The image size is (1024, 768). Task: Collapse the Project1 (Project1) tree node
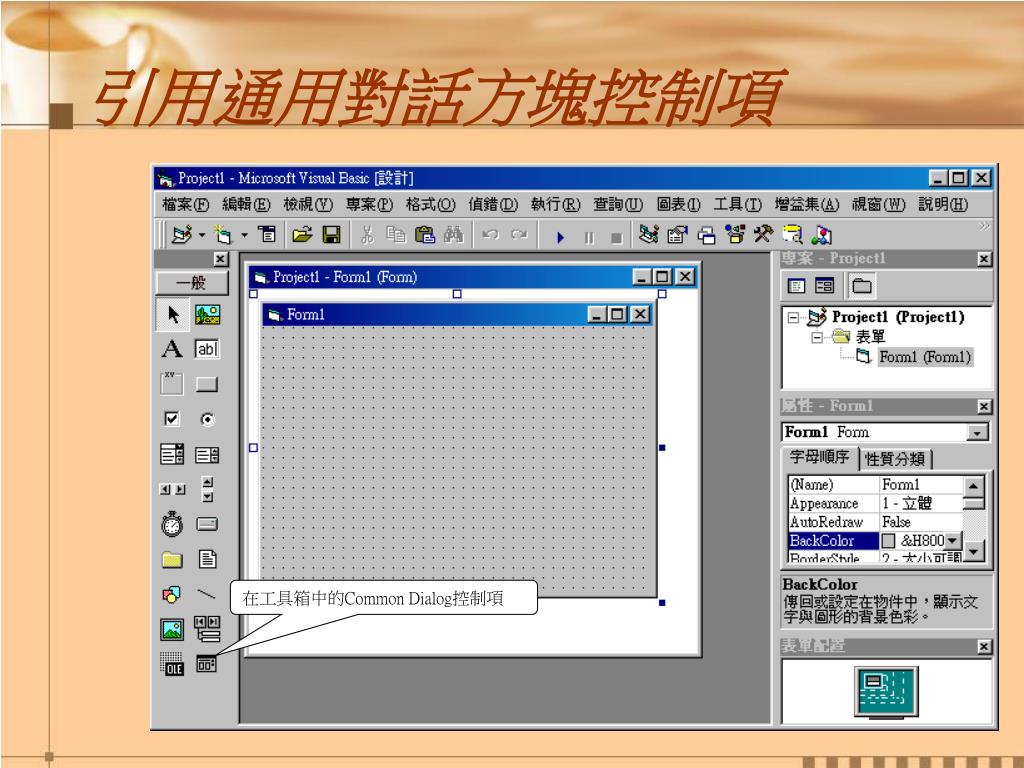(x=793, y=317)
